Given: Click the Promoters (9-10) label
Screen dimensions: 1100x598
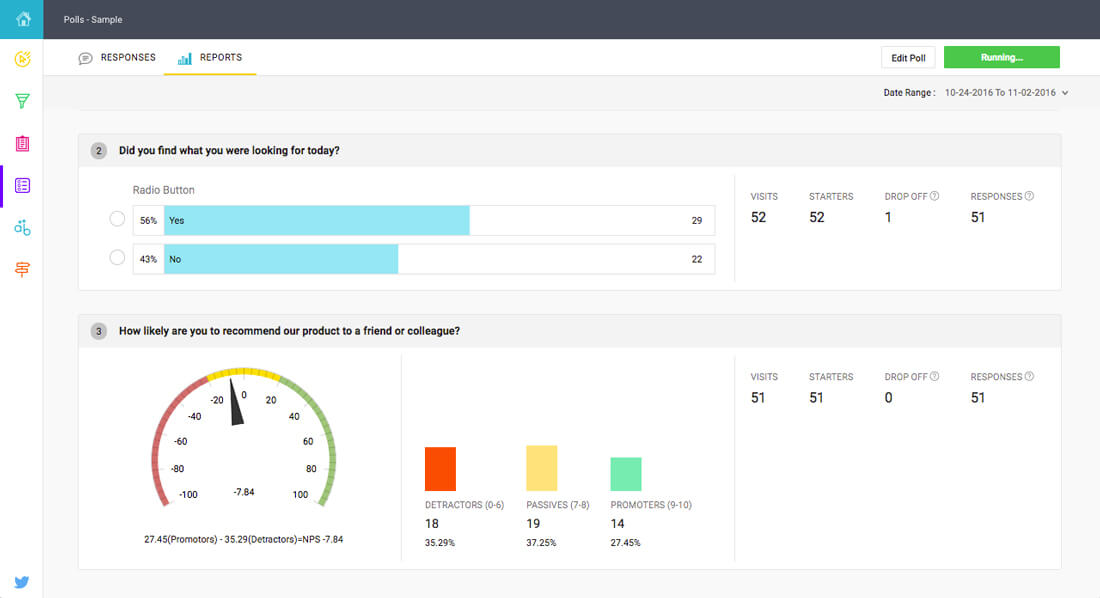Looking at the screenshot, I should pos(651,505).
